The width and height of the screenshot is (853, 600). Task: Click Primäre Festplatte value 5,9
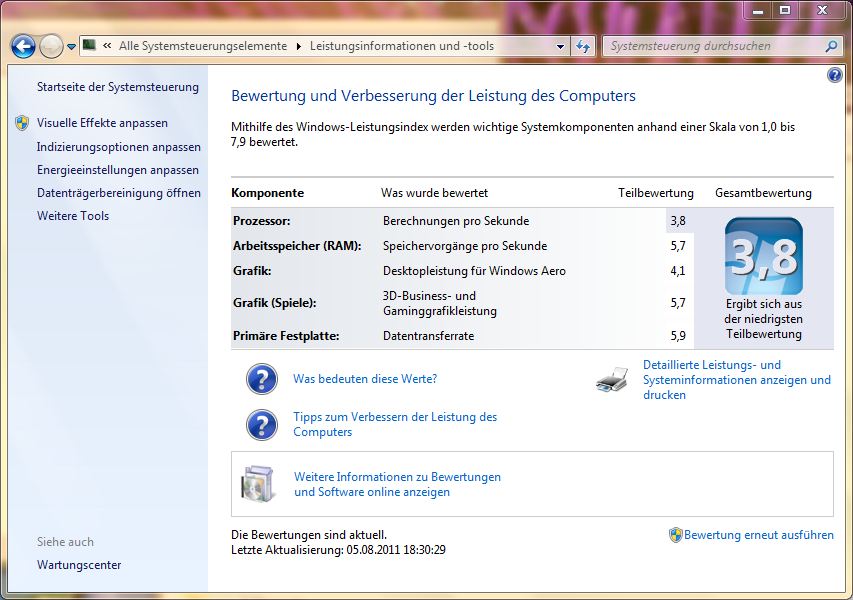(678, 336)
